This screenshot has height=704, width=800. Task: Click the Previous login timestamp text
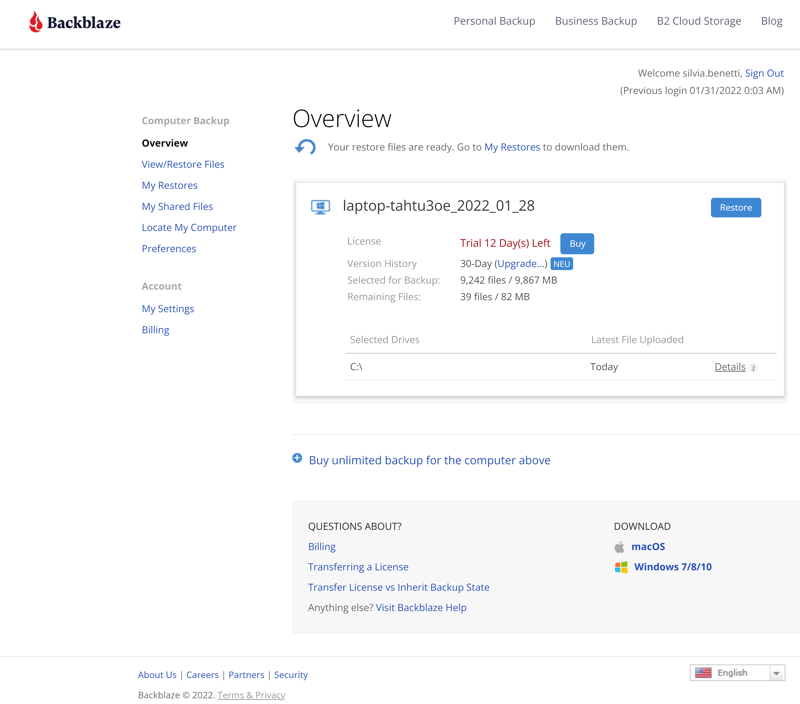coord(702,91)
